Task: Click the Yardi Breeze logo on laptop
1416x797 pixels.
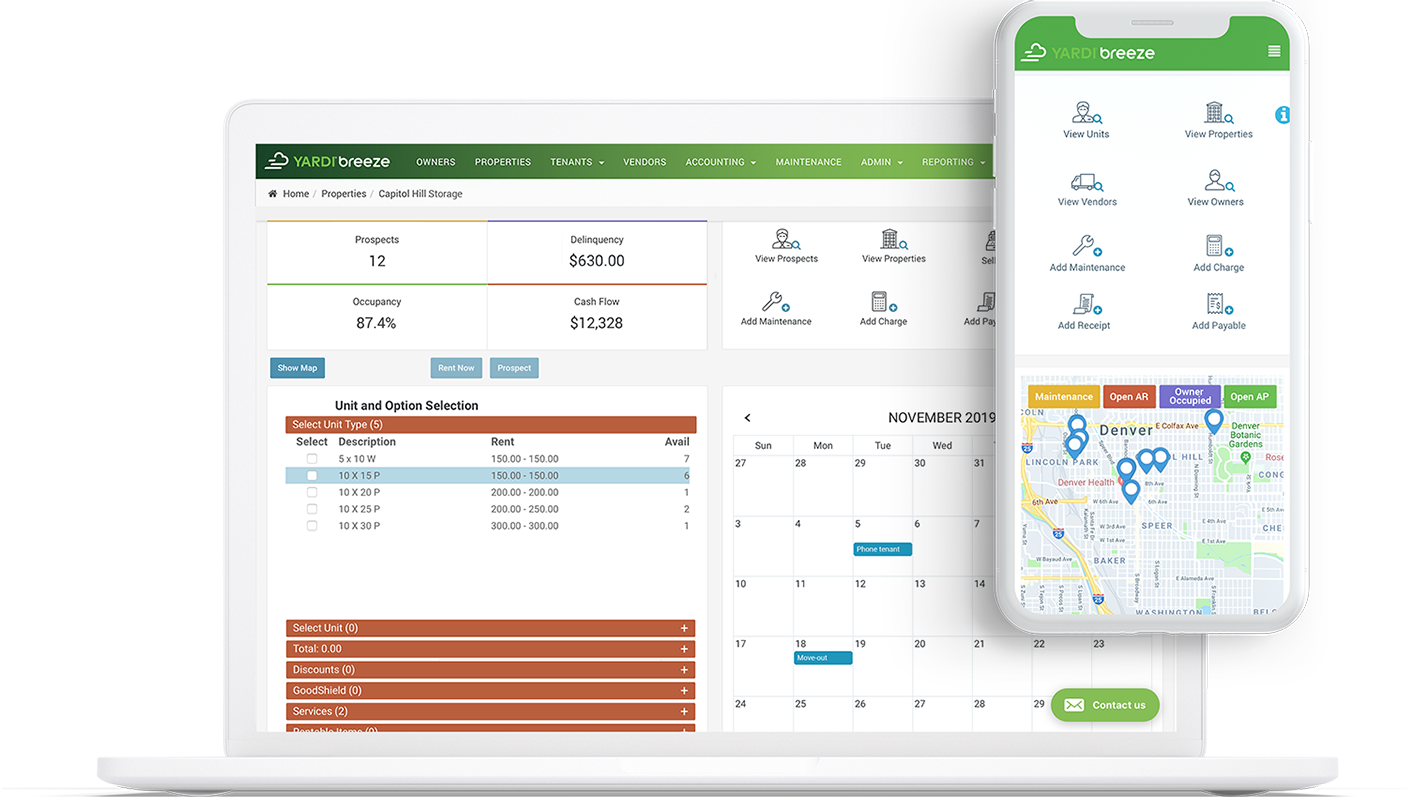Action: [x=327, y=161]
